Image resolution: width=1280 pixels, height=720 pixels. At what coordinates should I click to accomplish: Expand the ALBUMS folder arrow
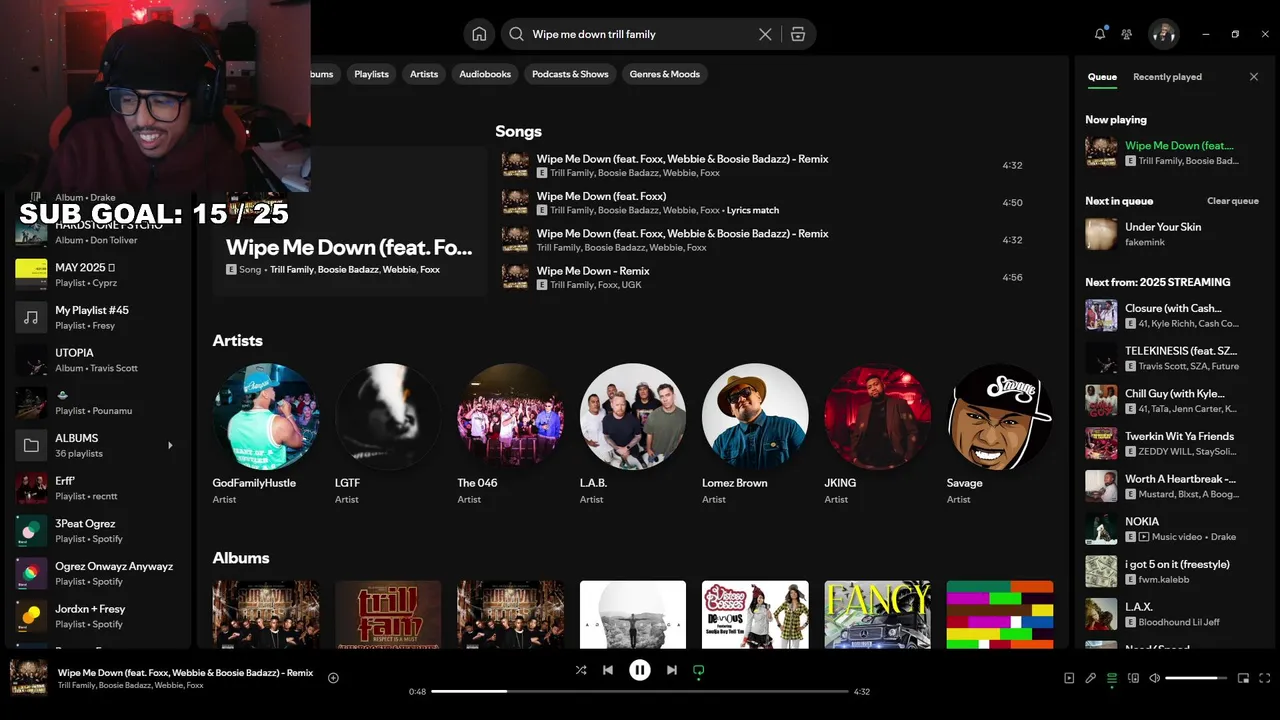pyautogui.click(x=169, y=445)
